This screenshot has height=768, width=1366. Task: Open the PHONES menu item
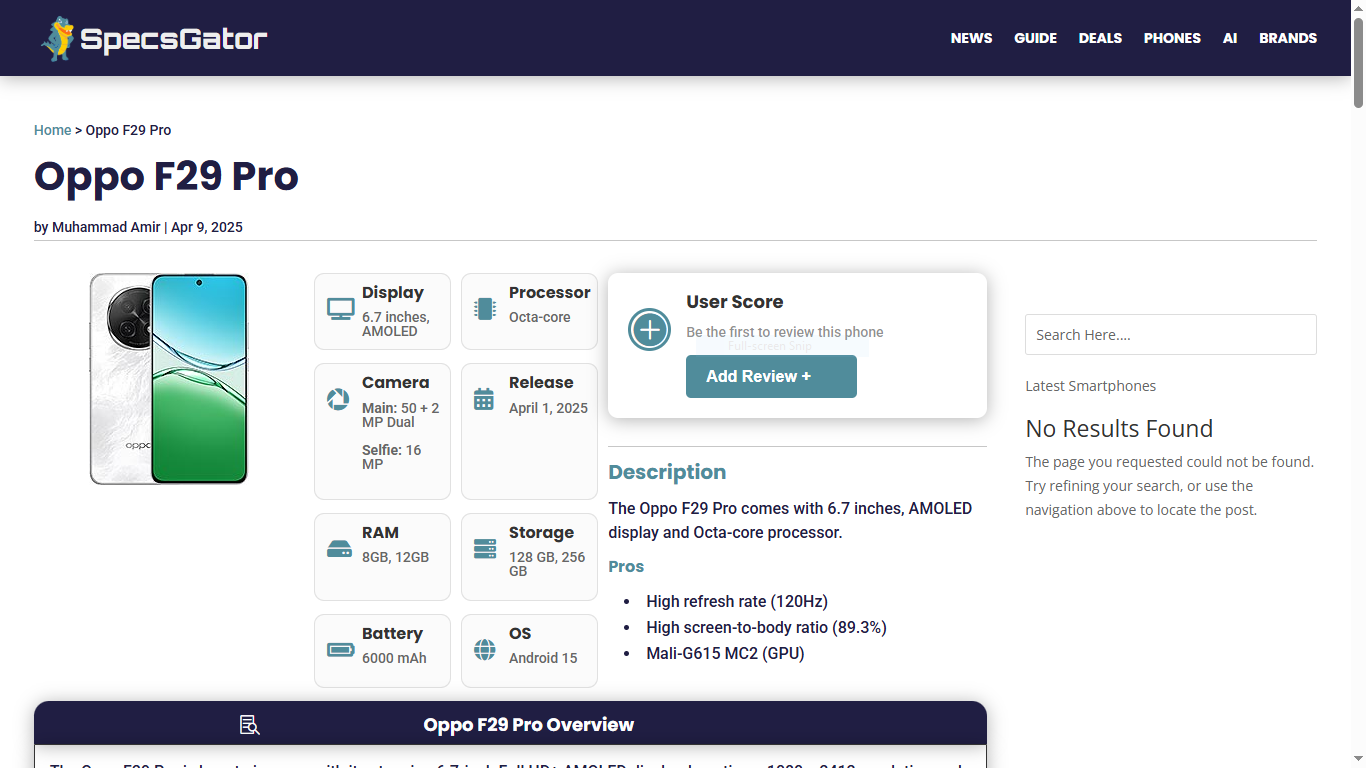pyautogui.click(x=1172, y=38)
